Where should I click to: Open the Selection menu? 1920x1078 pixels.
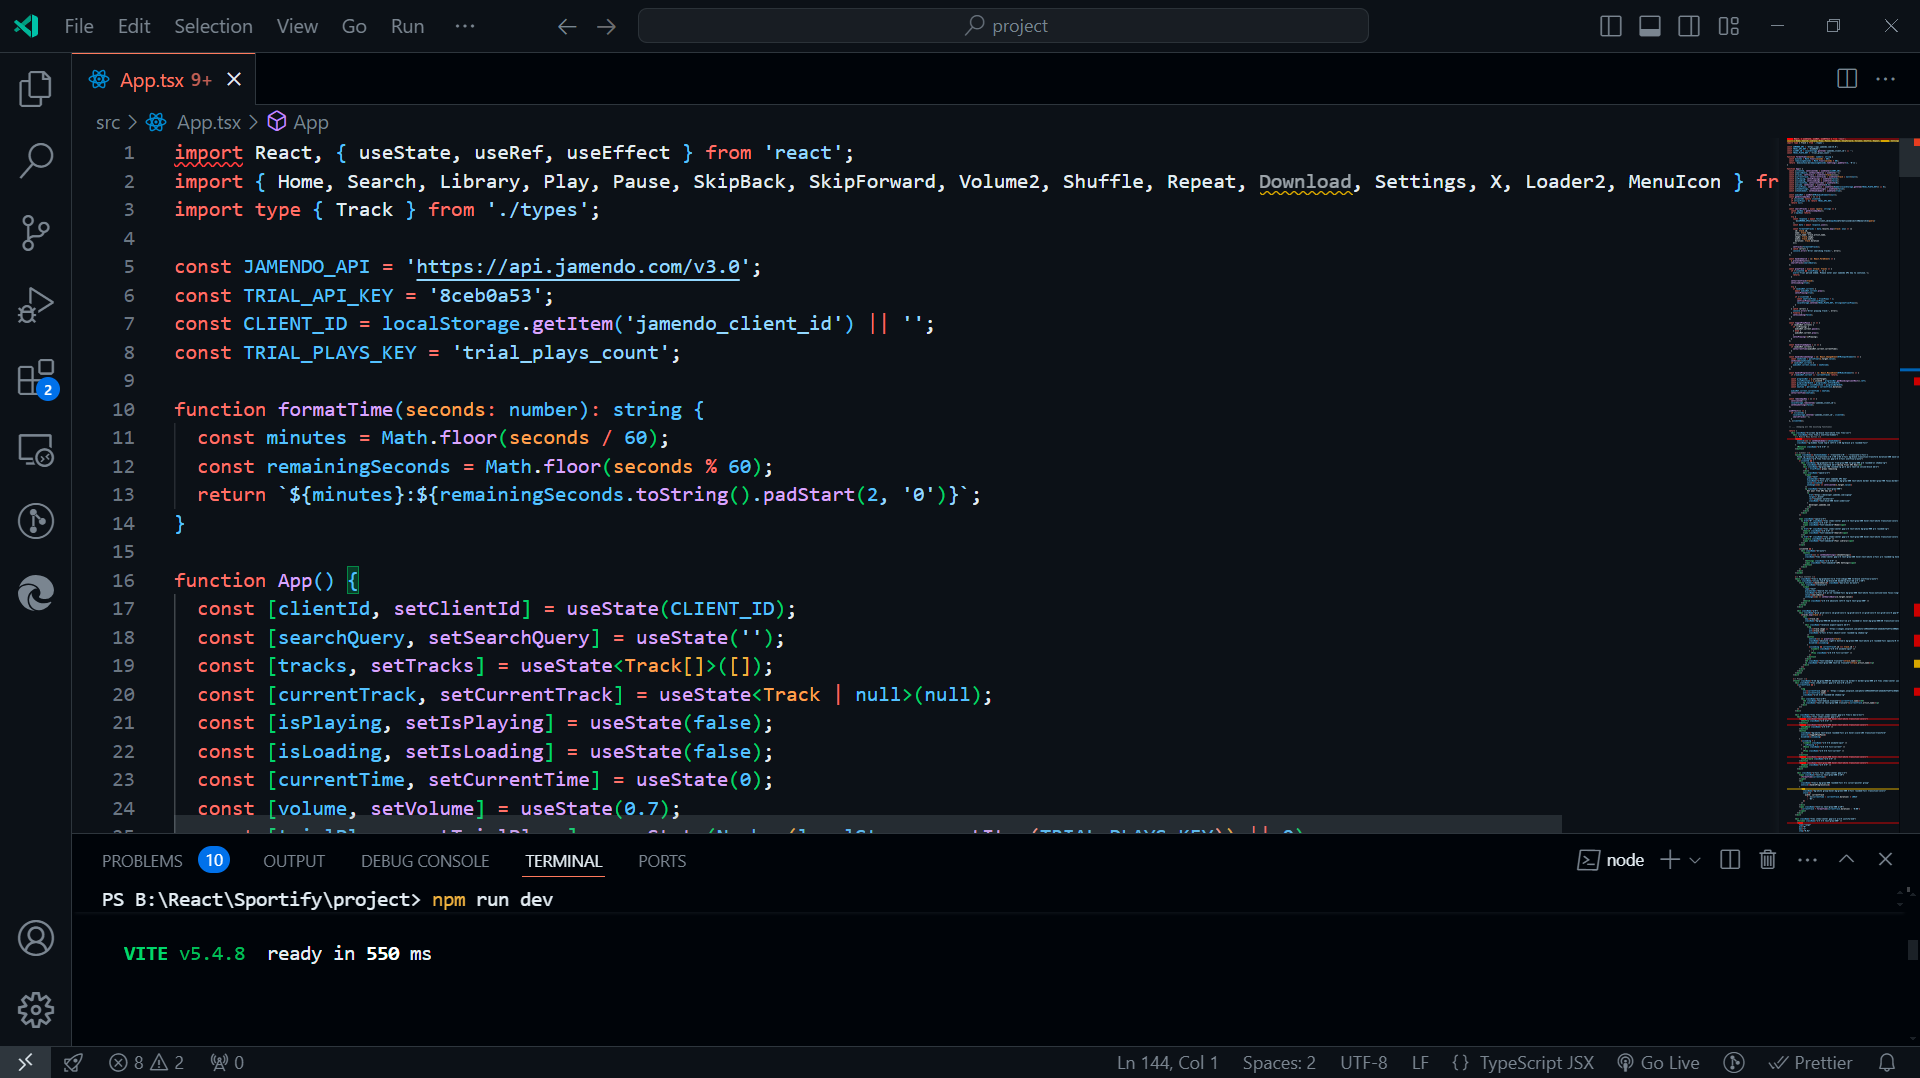pyautogui.click(x=213, y=26)
